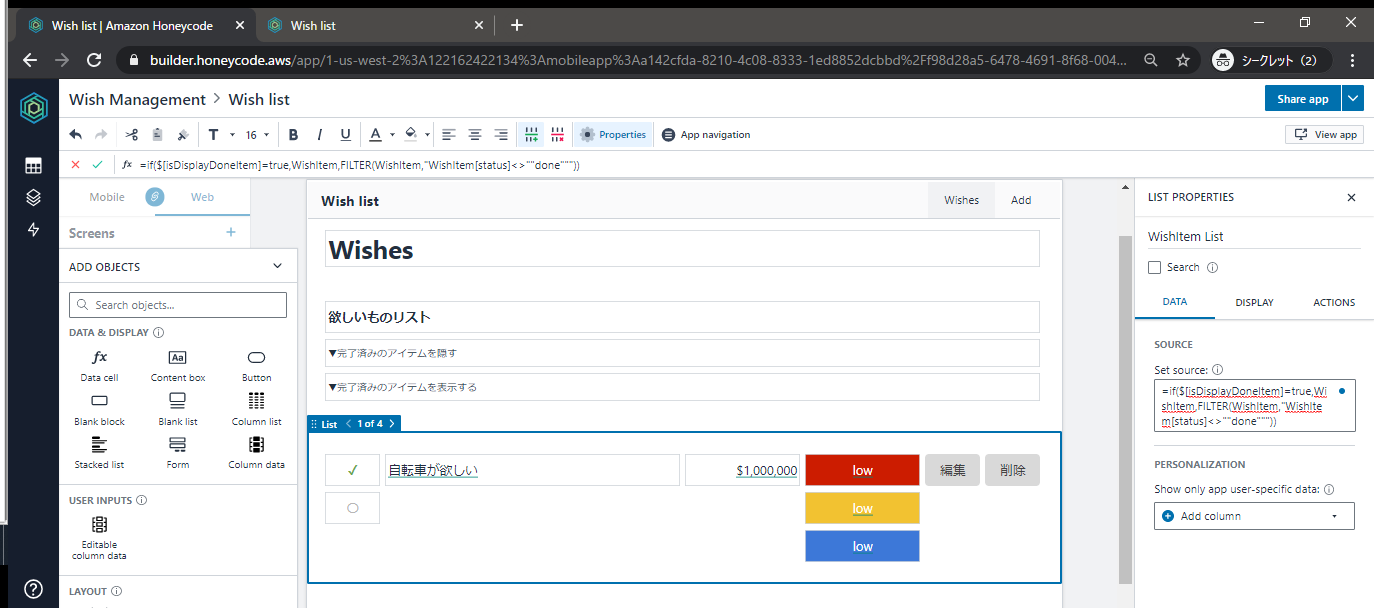Click the red low priority block
The height and width of the screenshot is (608, 1374).
pyautogui.click(x=862, y=470)
